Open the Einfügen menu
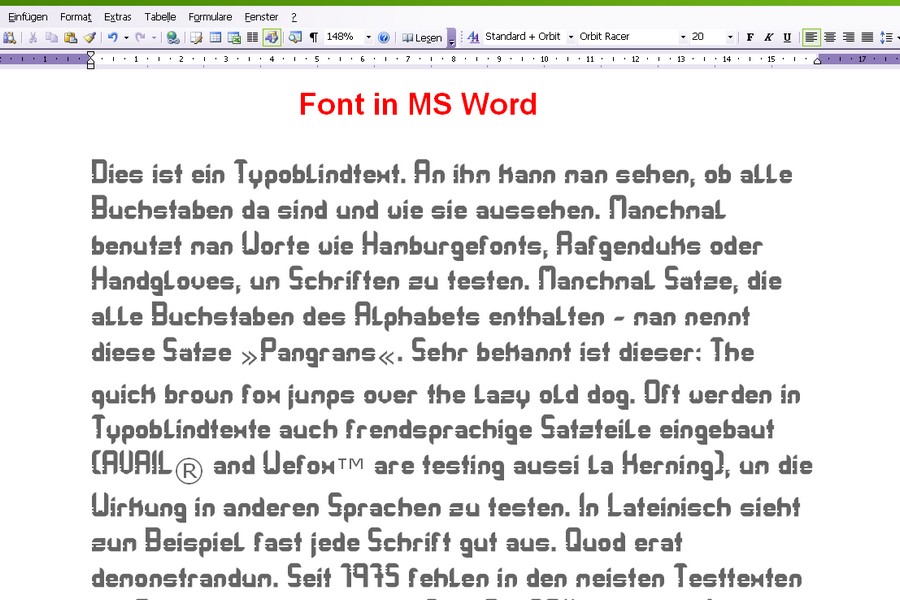The width and height of the screenshot is (900, 600). click(x=28, y=17)
